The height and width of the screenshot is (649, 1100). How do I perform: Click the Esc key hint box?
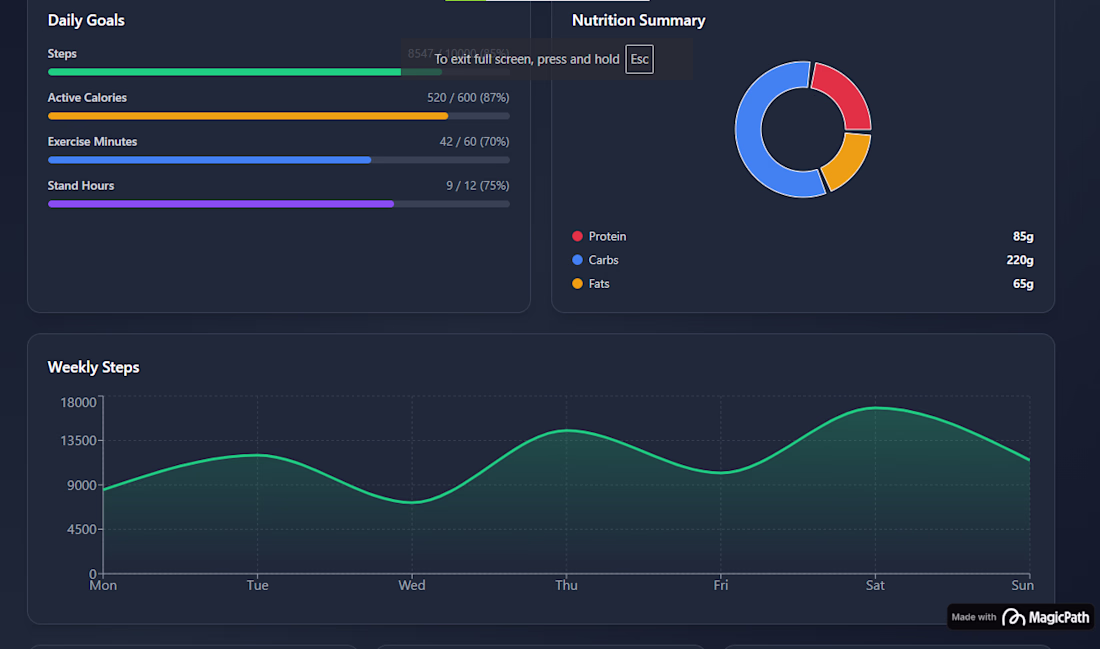tap(639, 59)
